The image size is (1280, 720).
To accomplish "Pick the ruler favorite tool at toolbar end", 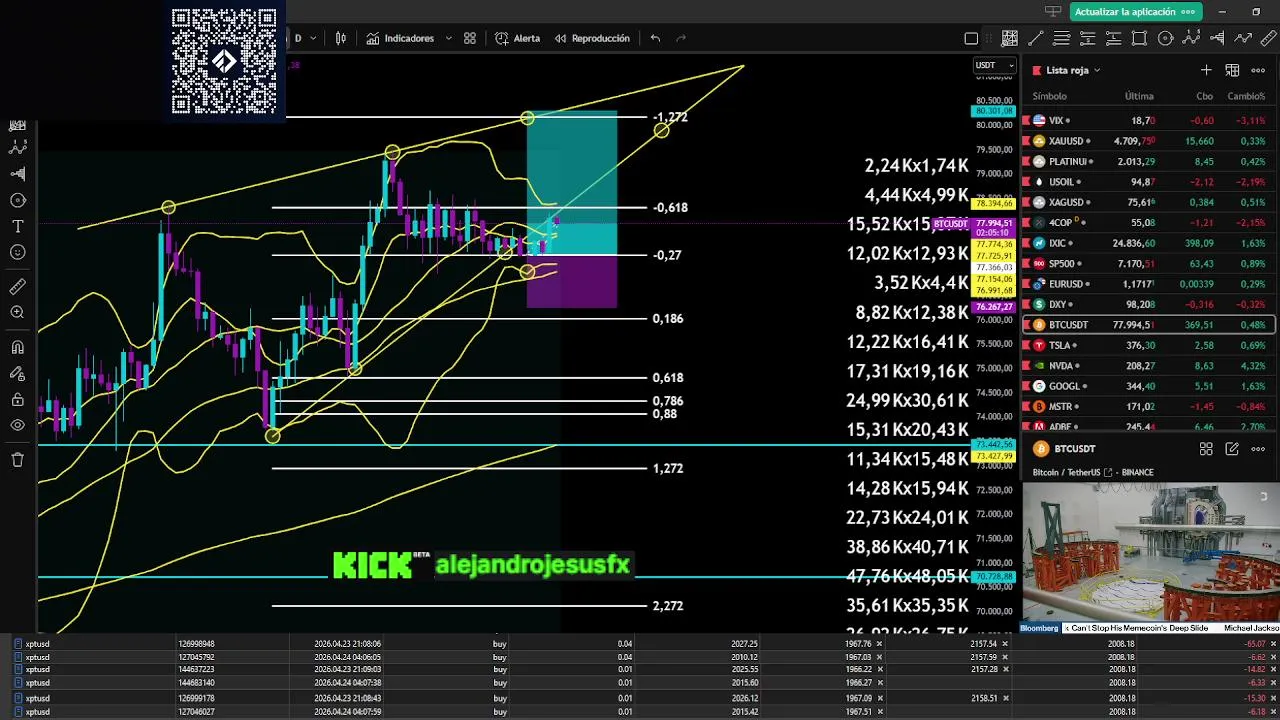I will pos(1269,38).
